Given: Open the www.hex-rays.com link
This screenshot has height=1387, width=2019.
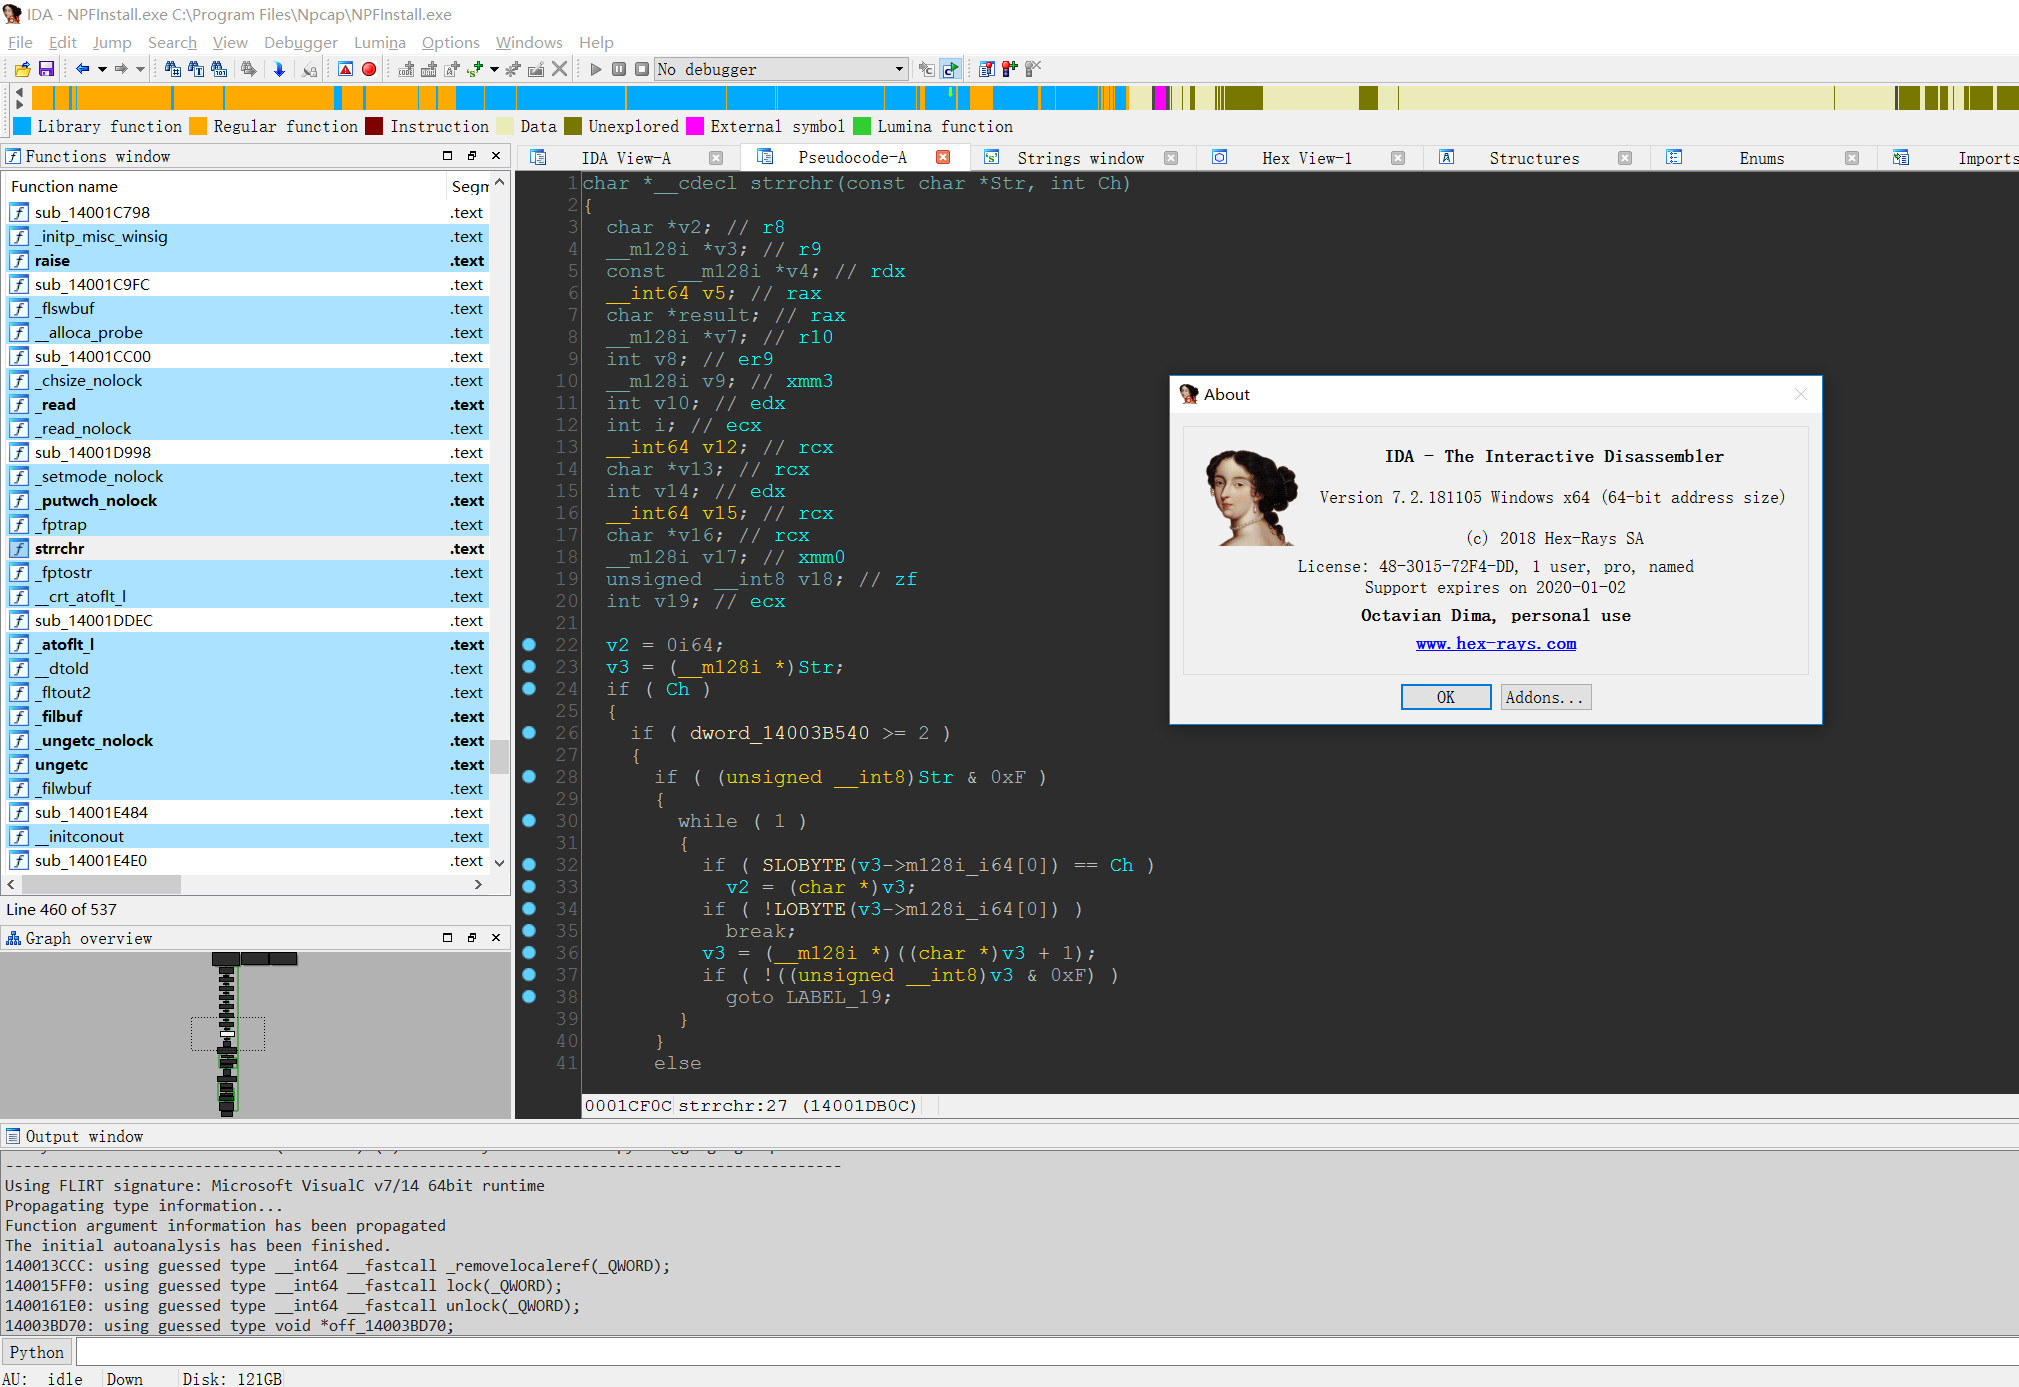Looking at the screenshot, I should (1495, 644).
